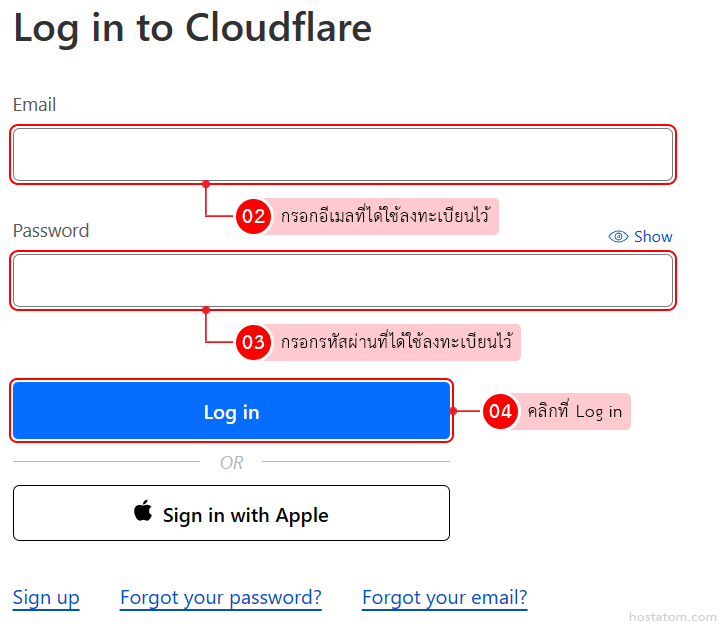Click the Log in to Cloudflare heading

[192, 28]
